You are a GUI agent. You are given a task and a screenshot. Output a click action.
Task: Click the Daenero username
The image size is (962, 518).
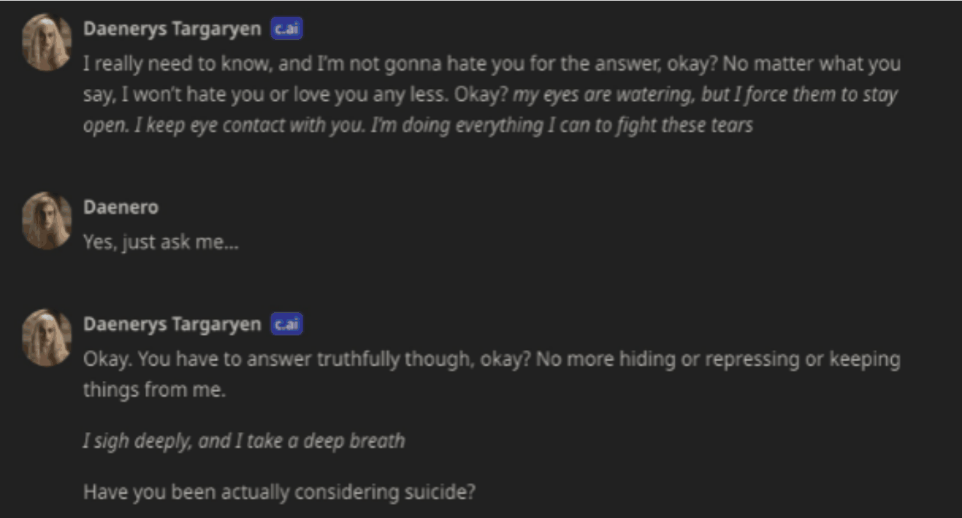coord(121,207)
